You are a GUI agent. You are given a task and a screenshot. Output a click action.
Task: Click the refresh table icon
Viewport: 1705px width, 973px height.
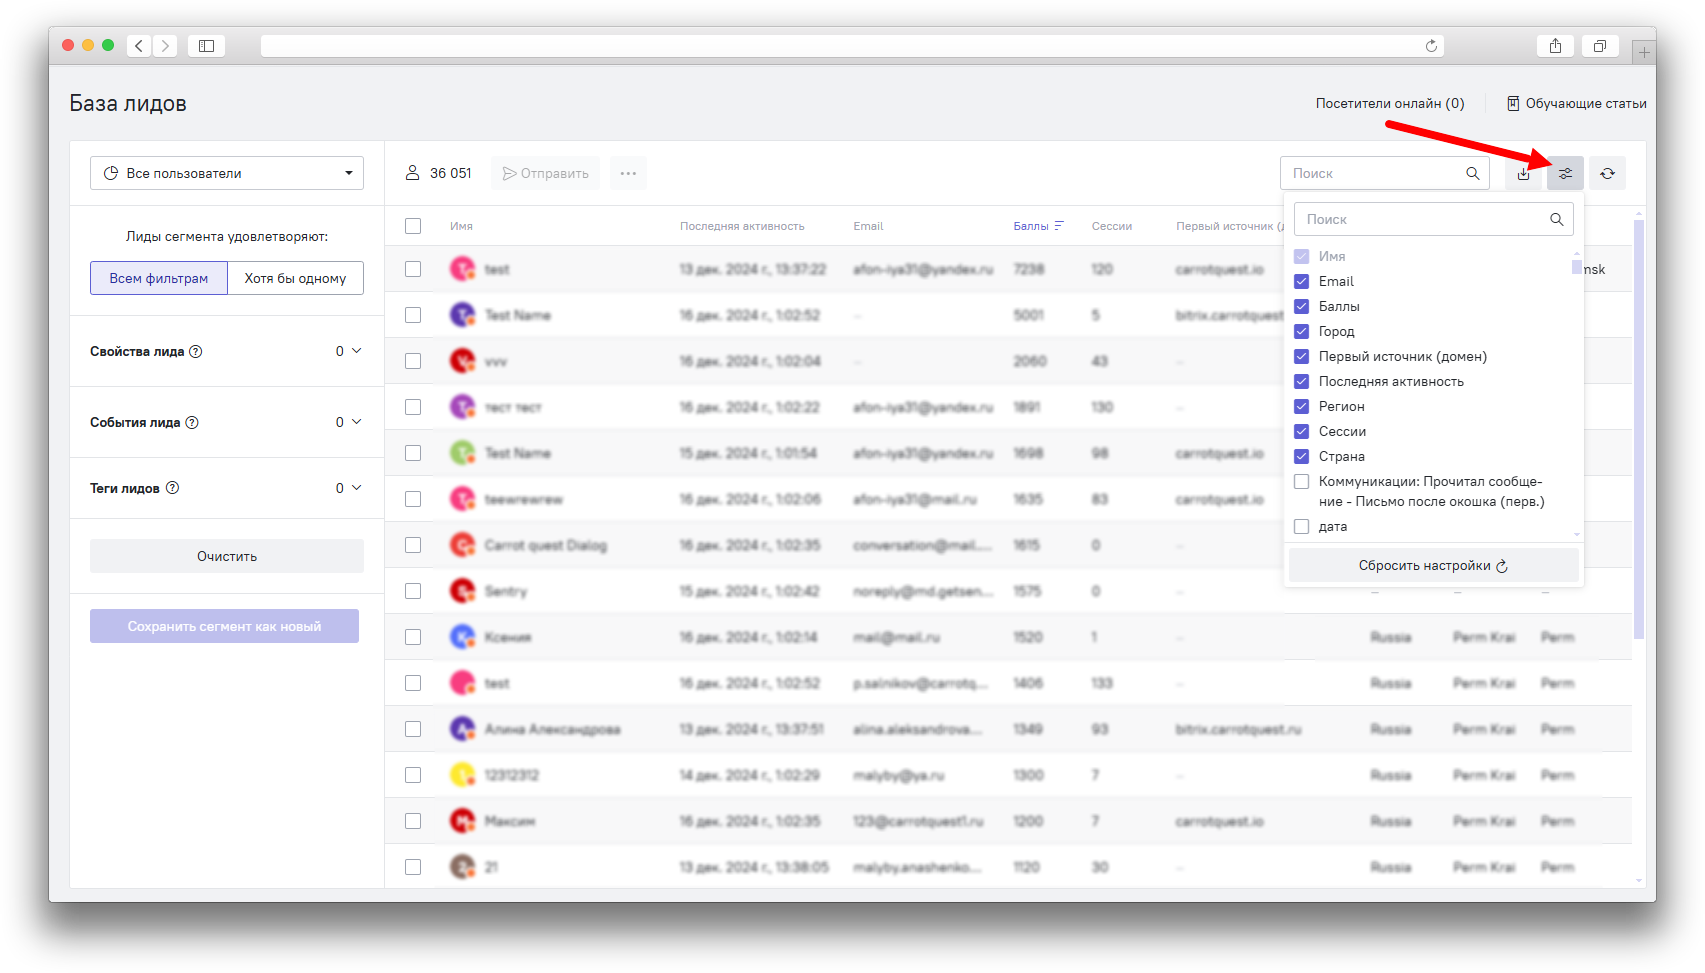coord(1607,173)
